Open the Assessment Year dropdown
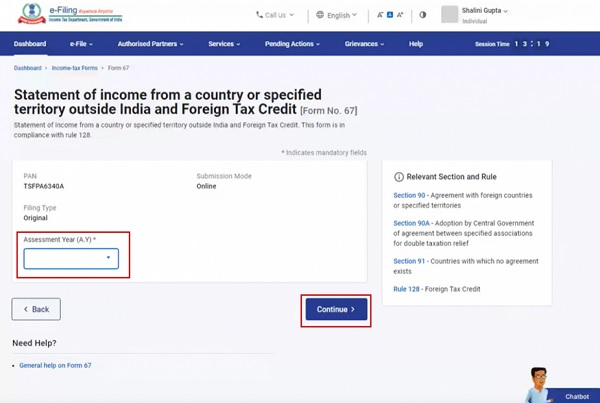The image size is (600, 403). [x=71, y=259]
